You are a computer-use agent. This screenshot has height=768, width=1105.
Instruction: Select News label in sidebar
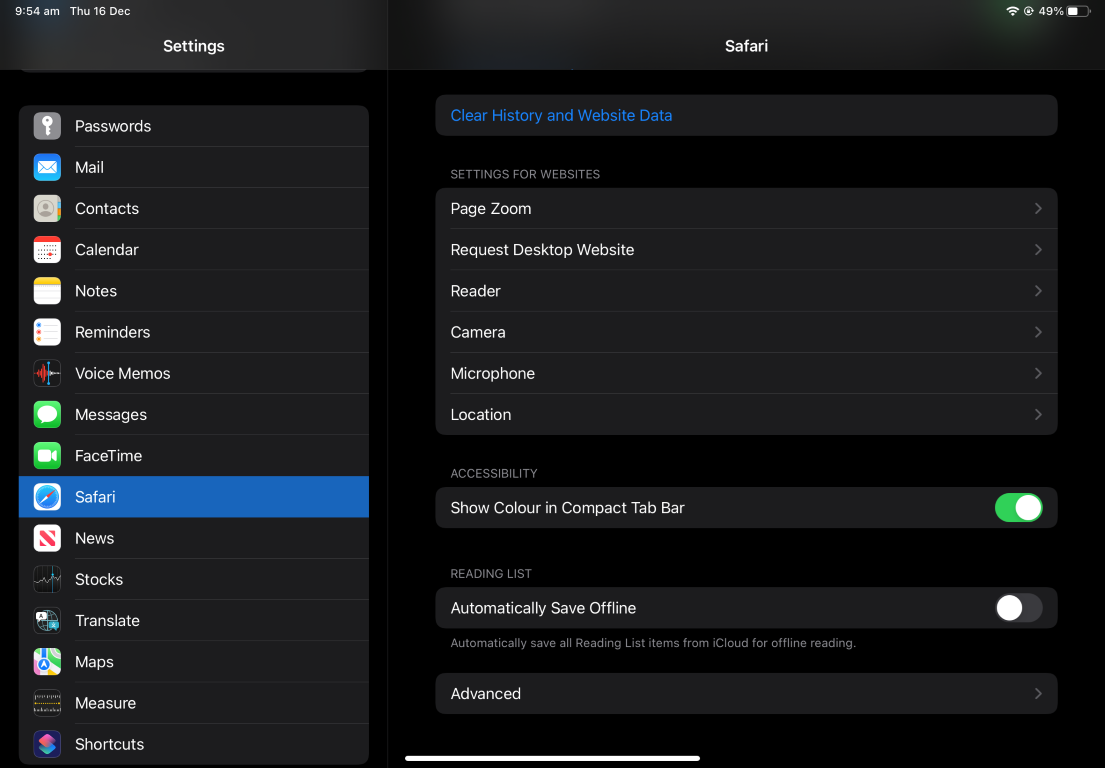click(94, 538)
